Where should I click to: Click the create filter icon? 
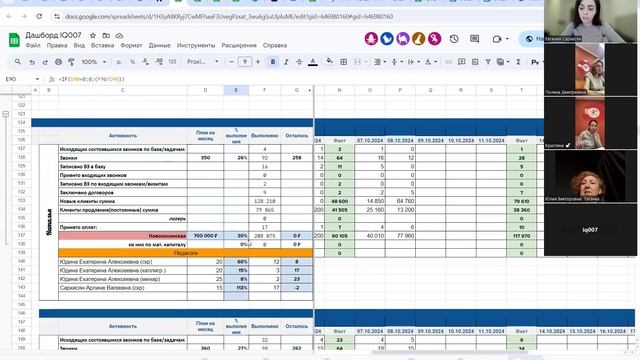click(488, 62)
